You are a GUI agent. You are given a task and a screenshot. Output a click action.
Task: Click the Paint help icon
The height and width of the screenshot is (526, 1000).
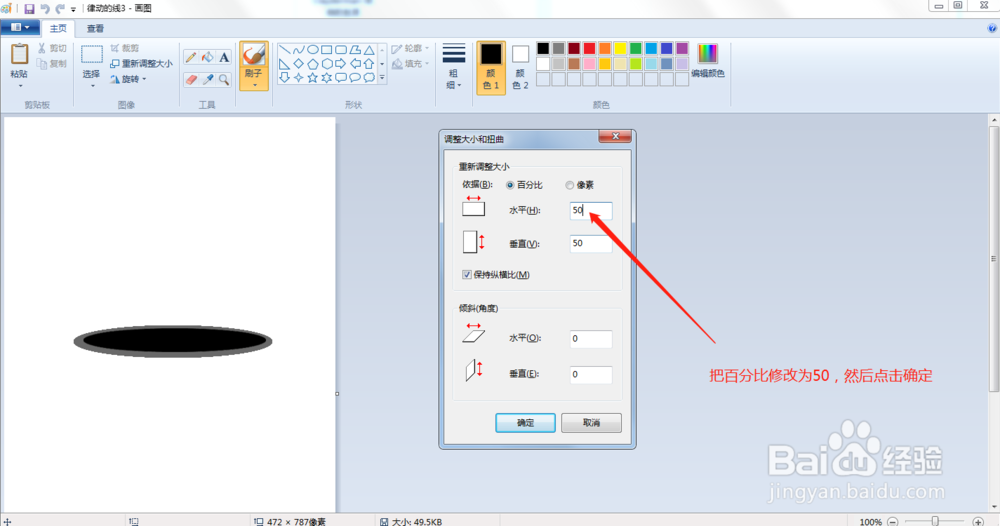click(x=992, y=28)
